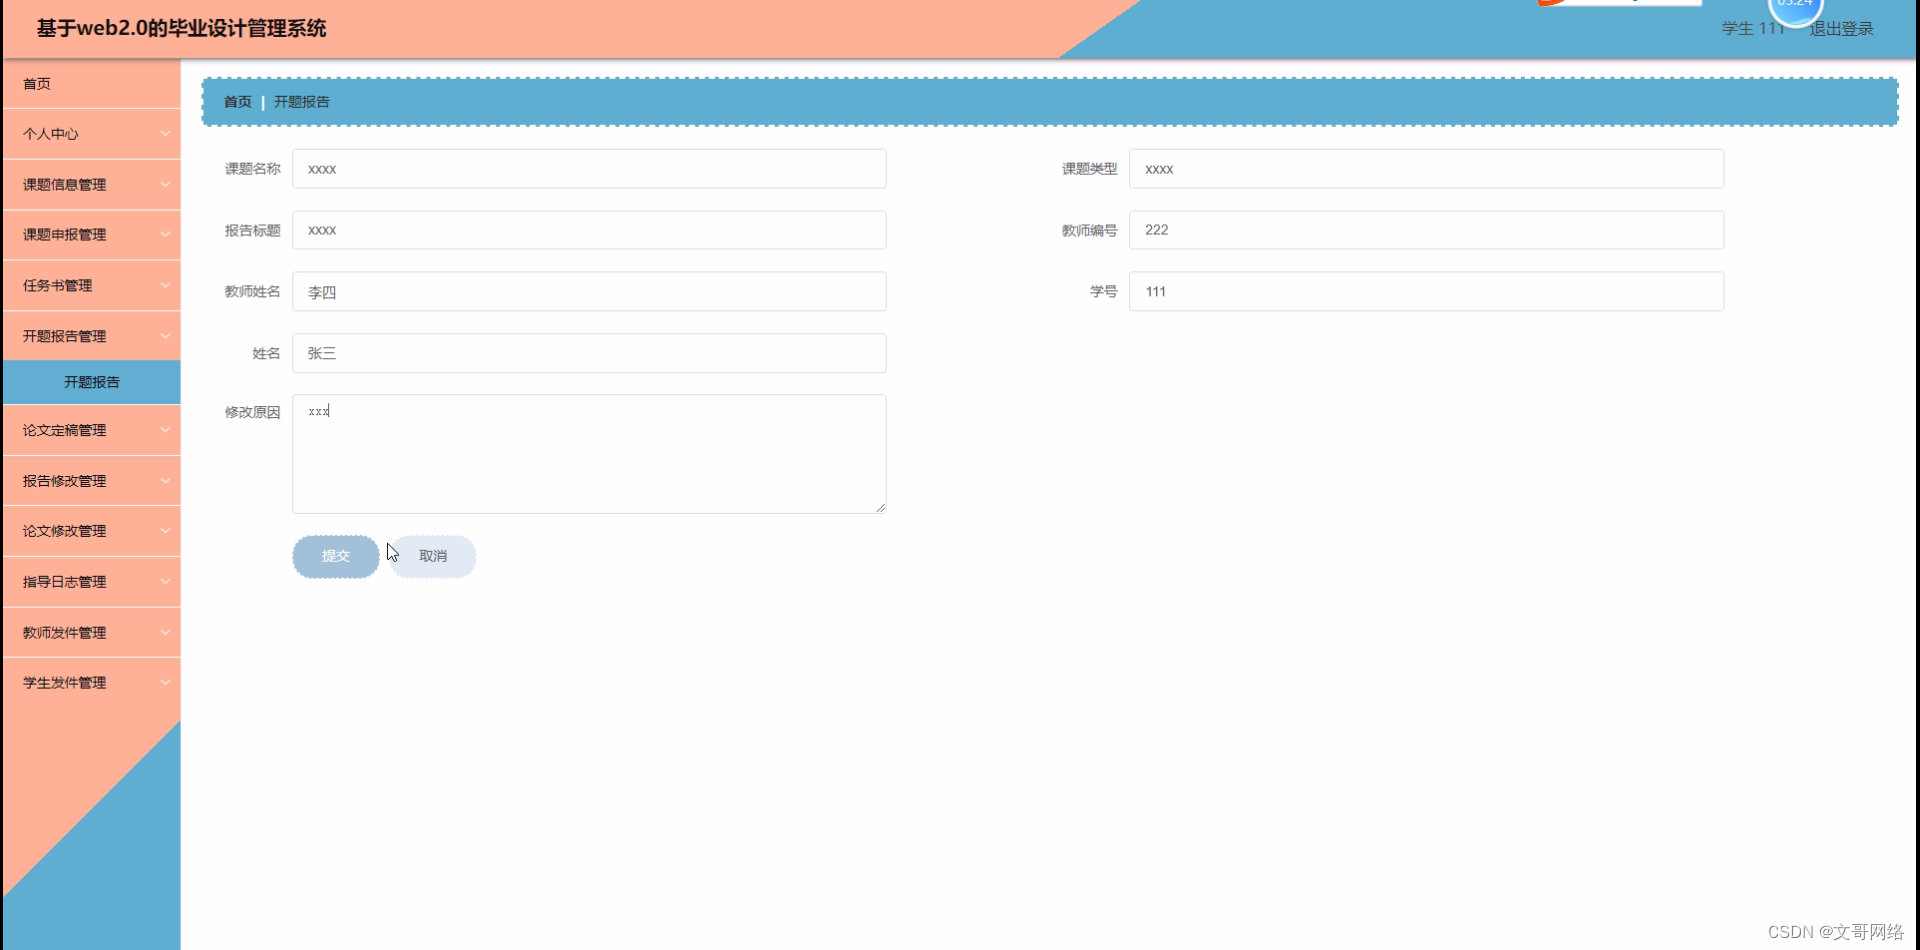Expand the 论文定稿管理 sidebar section
Image resolution: width=1920 pixels, height=950 pixels.
(x=90, y=430)
